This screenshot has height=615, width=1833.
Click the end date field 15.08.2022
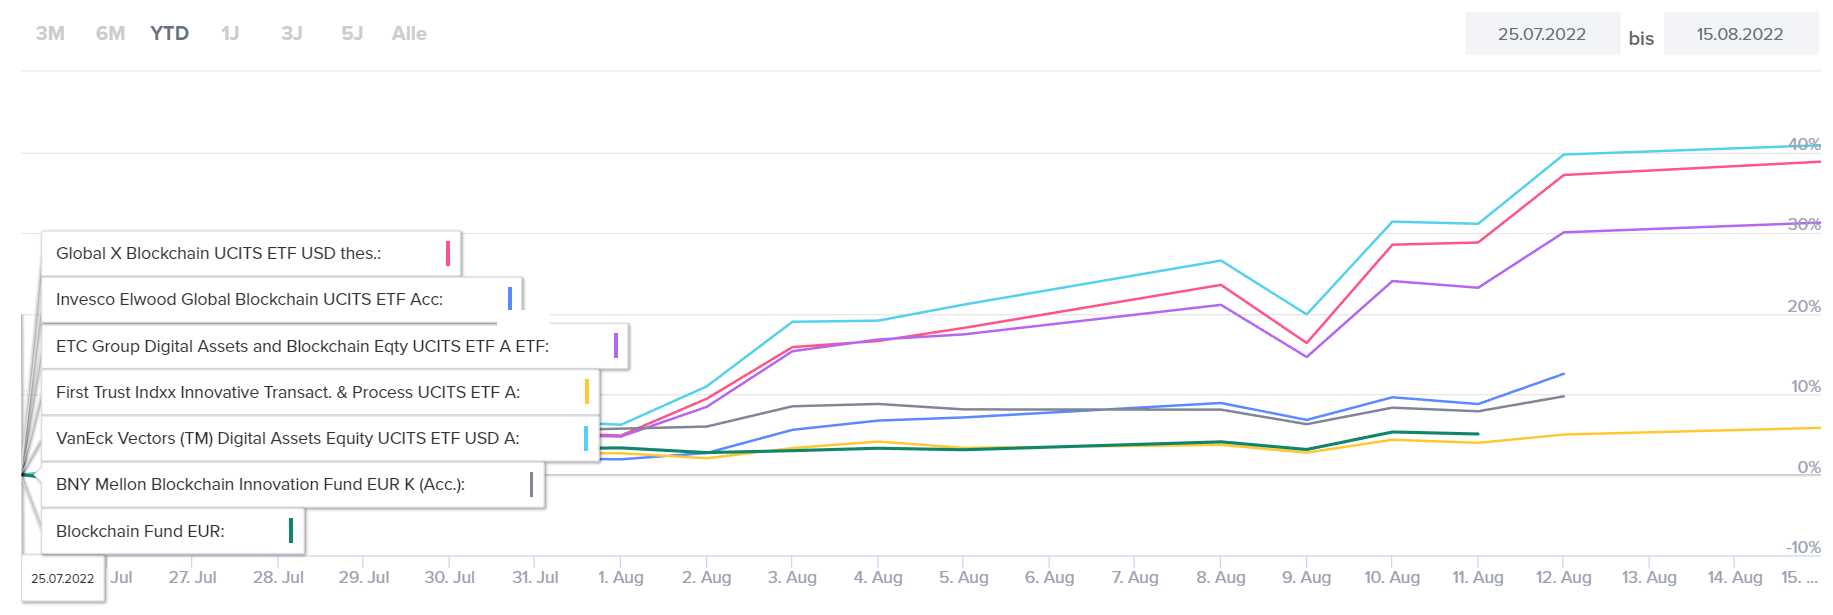1740,34
